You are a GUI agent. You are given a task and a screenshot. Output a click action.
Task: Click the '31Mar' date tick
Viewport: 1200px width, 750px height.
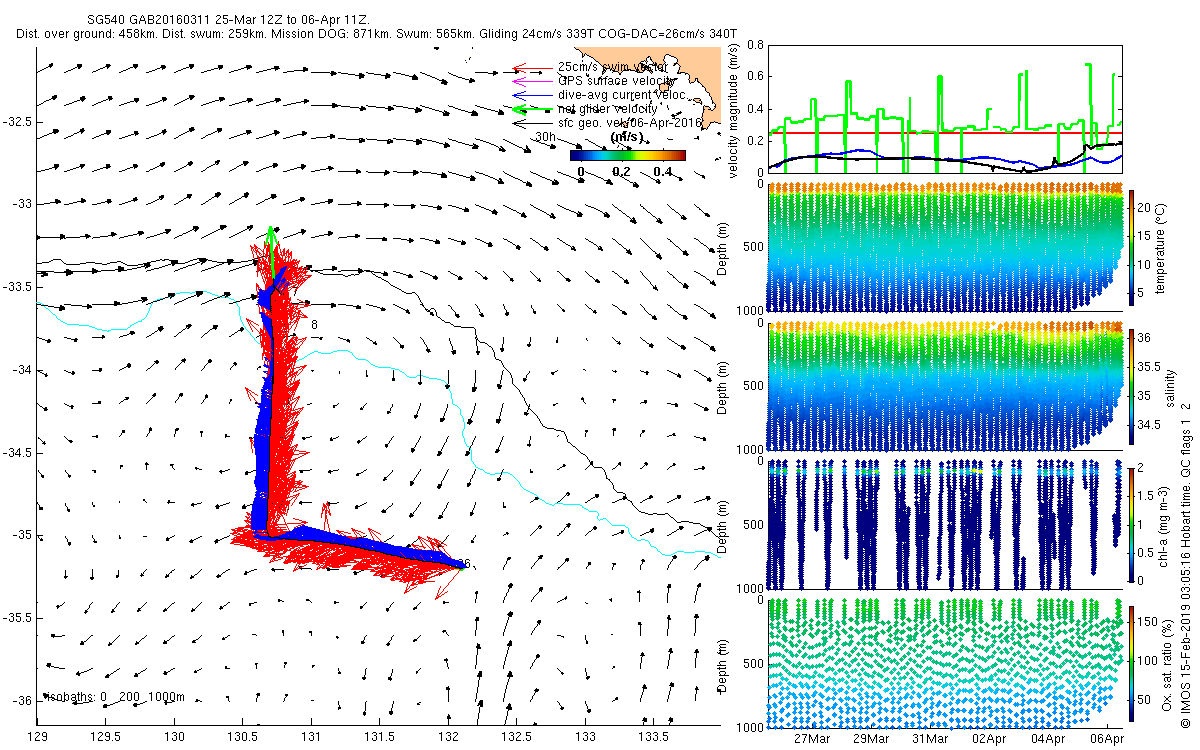click(930, 739)
